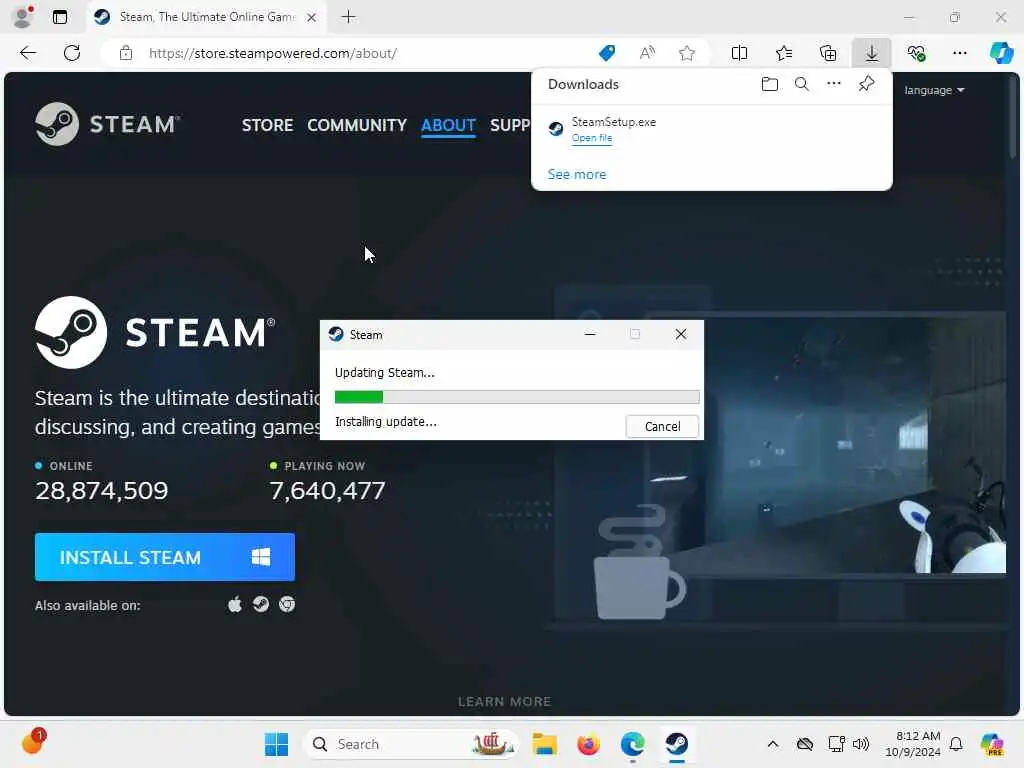
Task: Choose the Chromebook download icon
Action: [x=287, y=604]
